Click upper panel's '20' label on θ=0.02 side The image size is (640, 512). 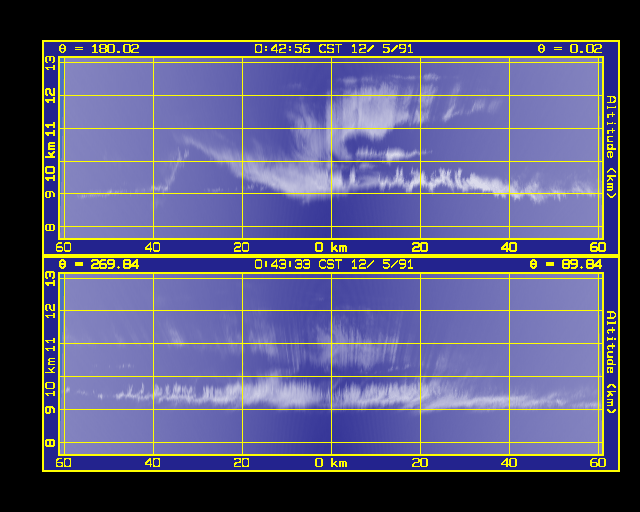(420, 247)
